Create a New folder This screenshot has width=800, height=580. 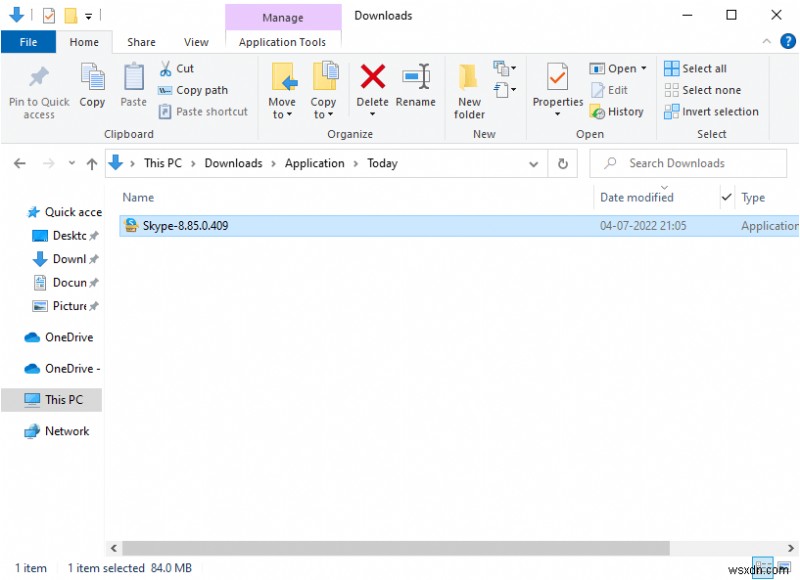pos(469,92)
